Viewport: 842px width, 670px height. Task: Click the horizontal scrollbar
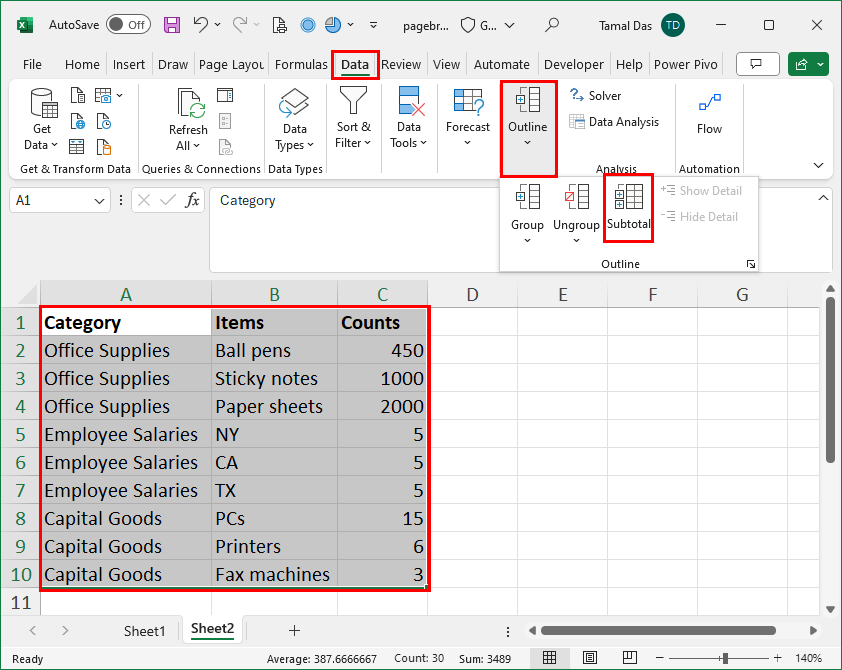coord(658,630)
